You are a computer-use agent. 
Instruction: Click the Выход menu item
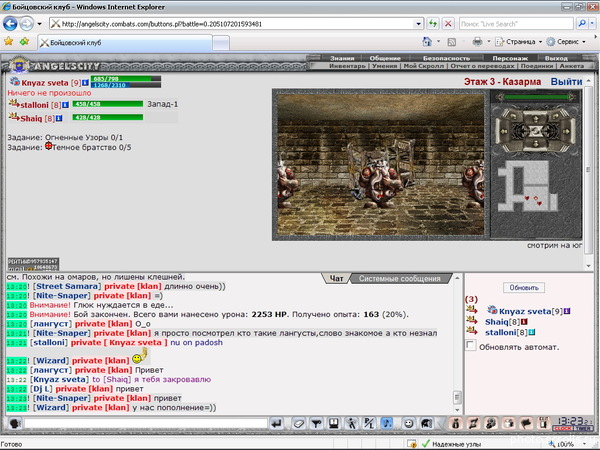click(556, 58)
